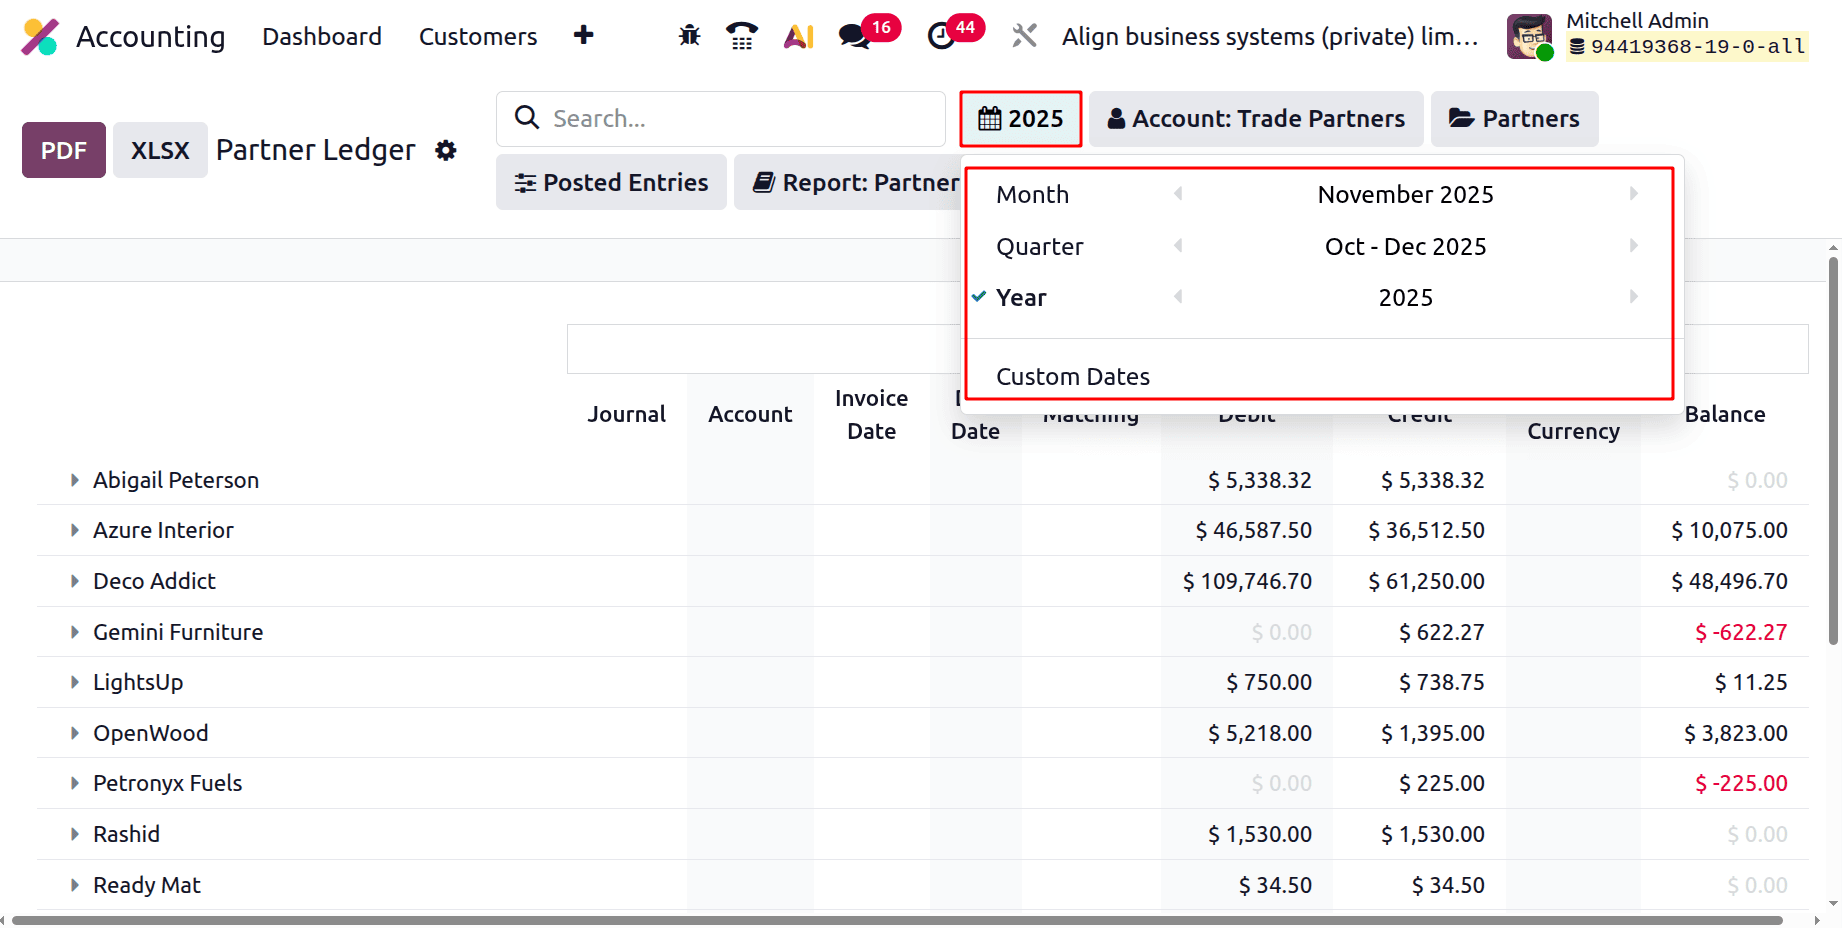Viewport: 1842px width, 928px height.
Task: Click the database name 94419368-19-0-all
Action: (1697, 47)
